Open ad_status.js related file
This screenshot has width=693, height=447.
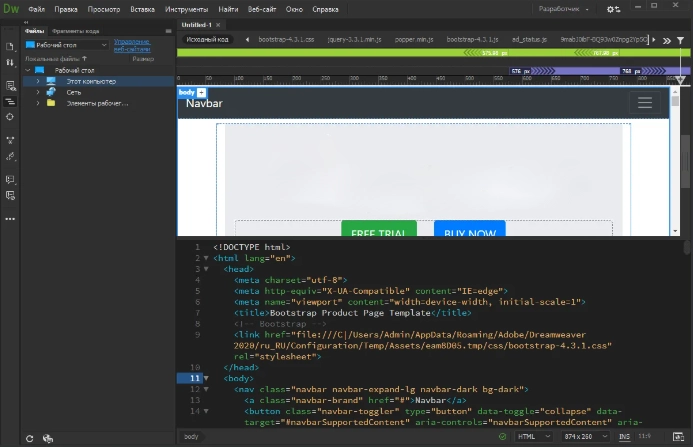tap(529, 39)
